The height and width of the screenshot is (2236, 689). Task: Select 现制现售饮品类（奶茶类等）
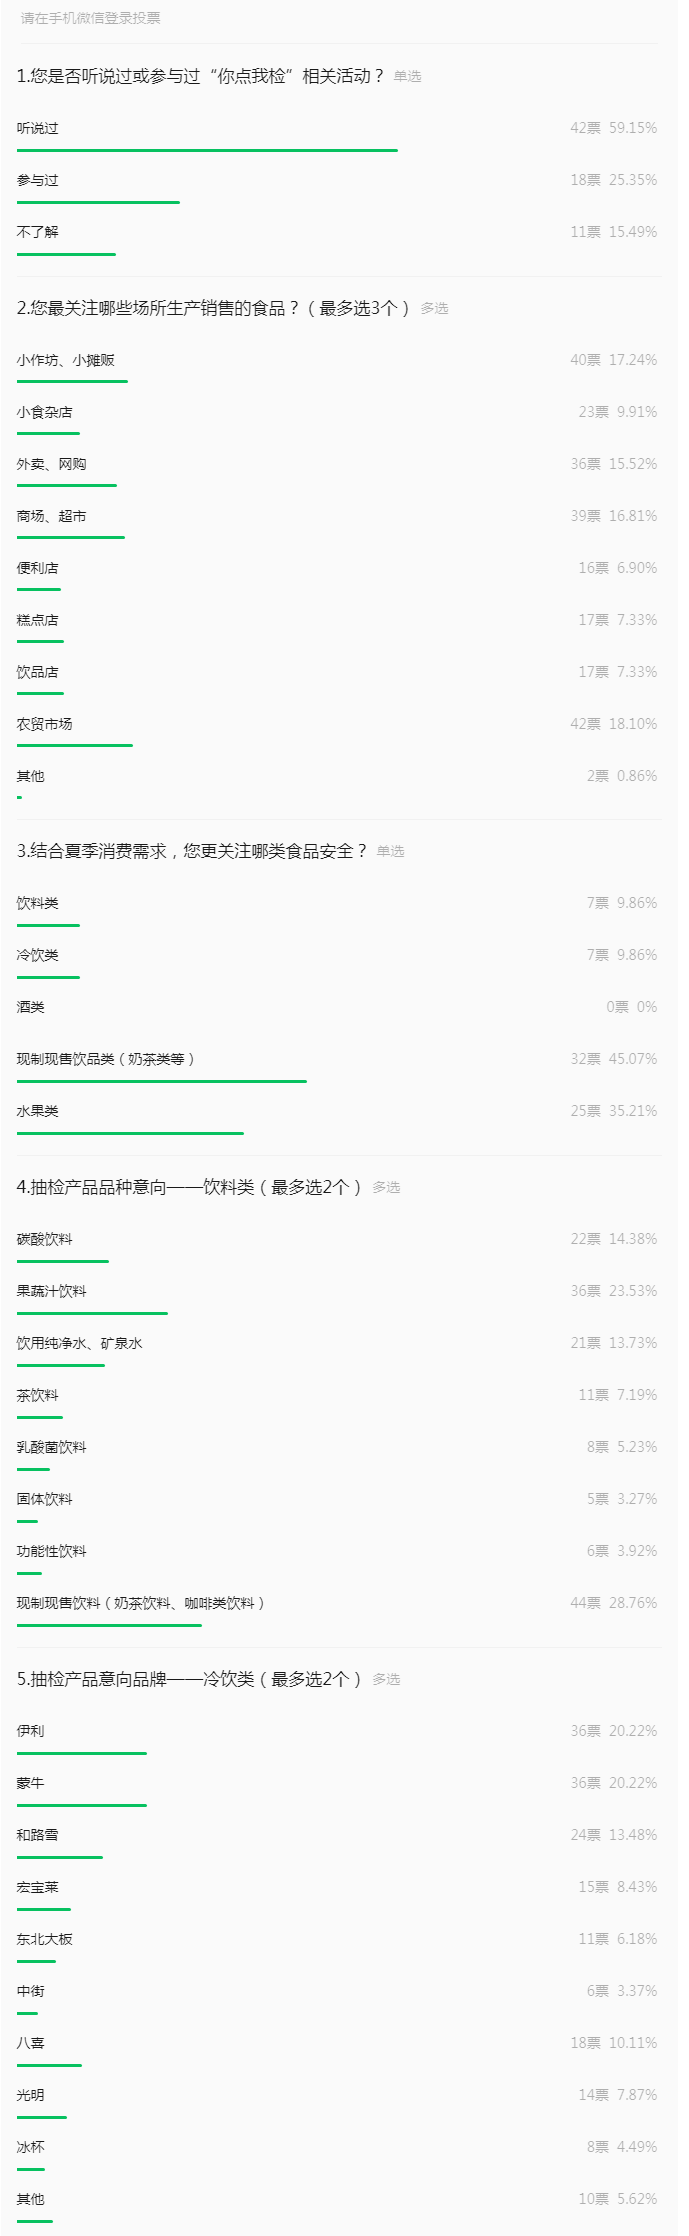tap(337, 1065)
